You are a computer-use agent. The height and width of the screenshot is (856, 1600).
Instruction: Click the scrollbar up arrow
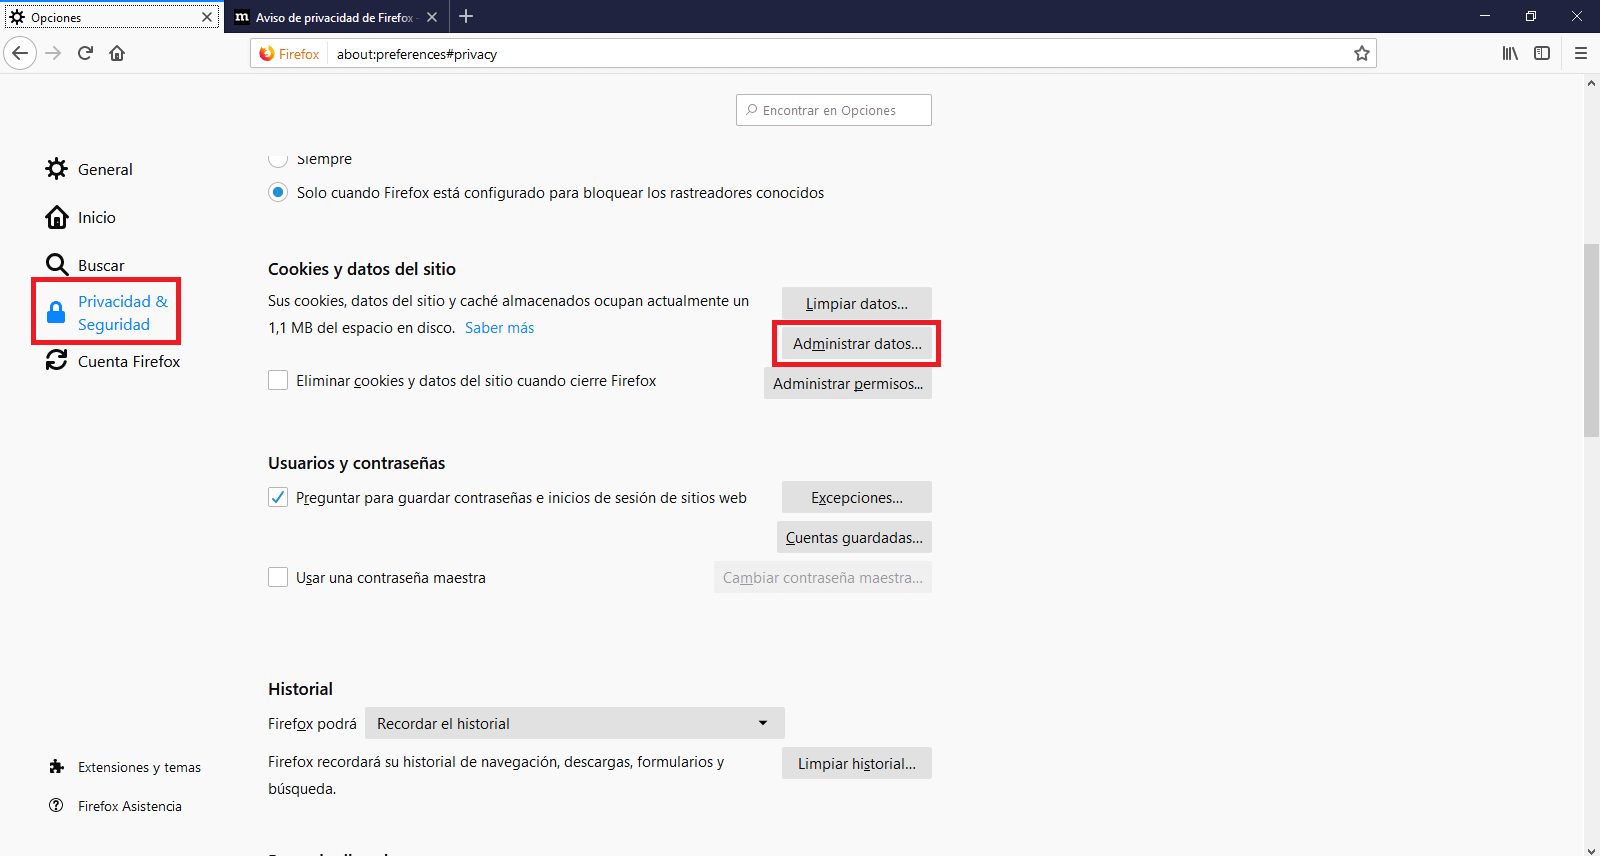[x=1591, y=83]
